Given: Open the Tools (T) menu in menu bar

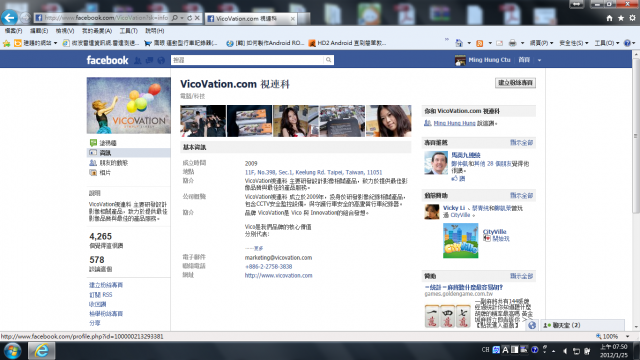Looking at the screenshot, I should [128, 31].
